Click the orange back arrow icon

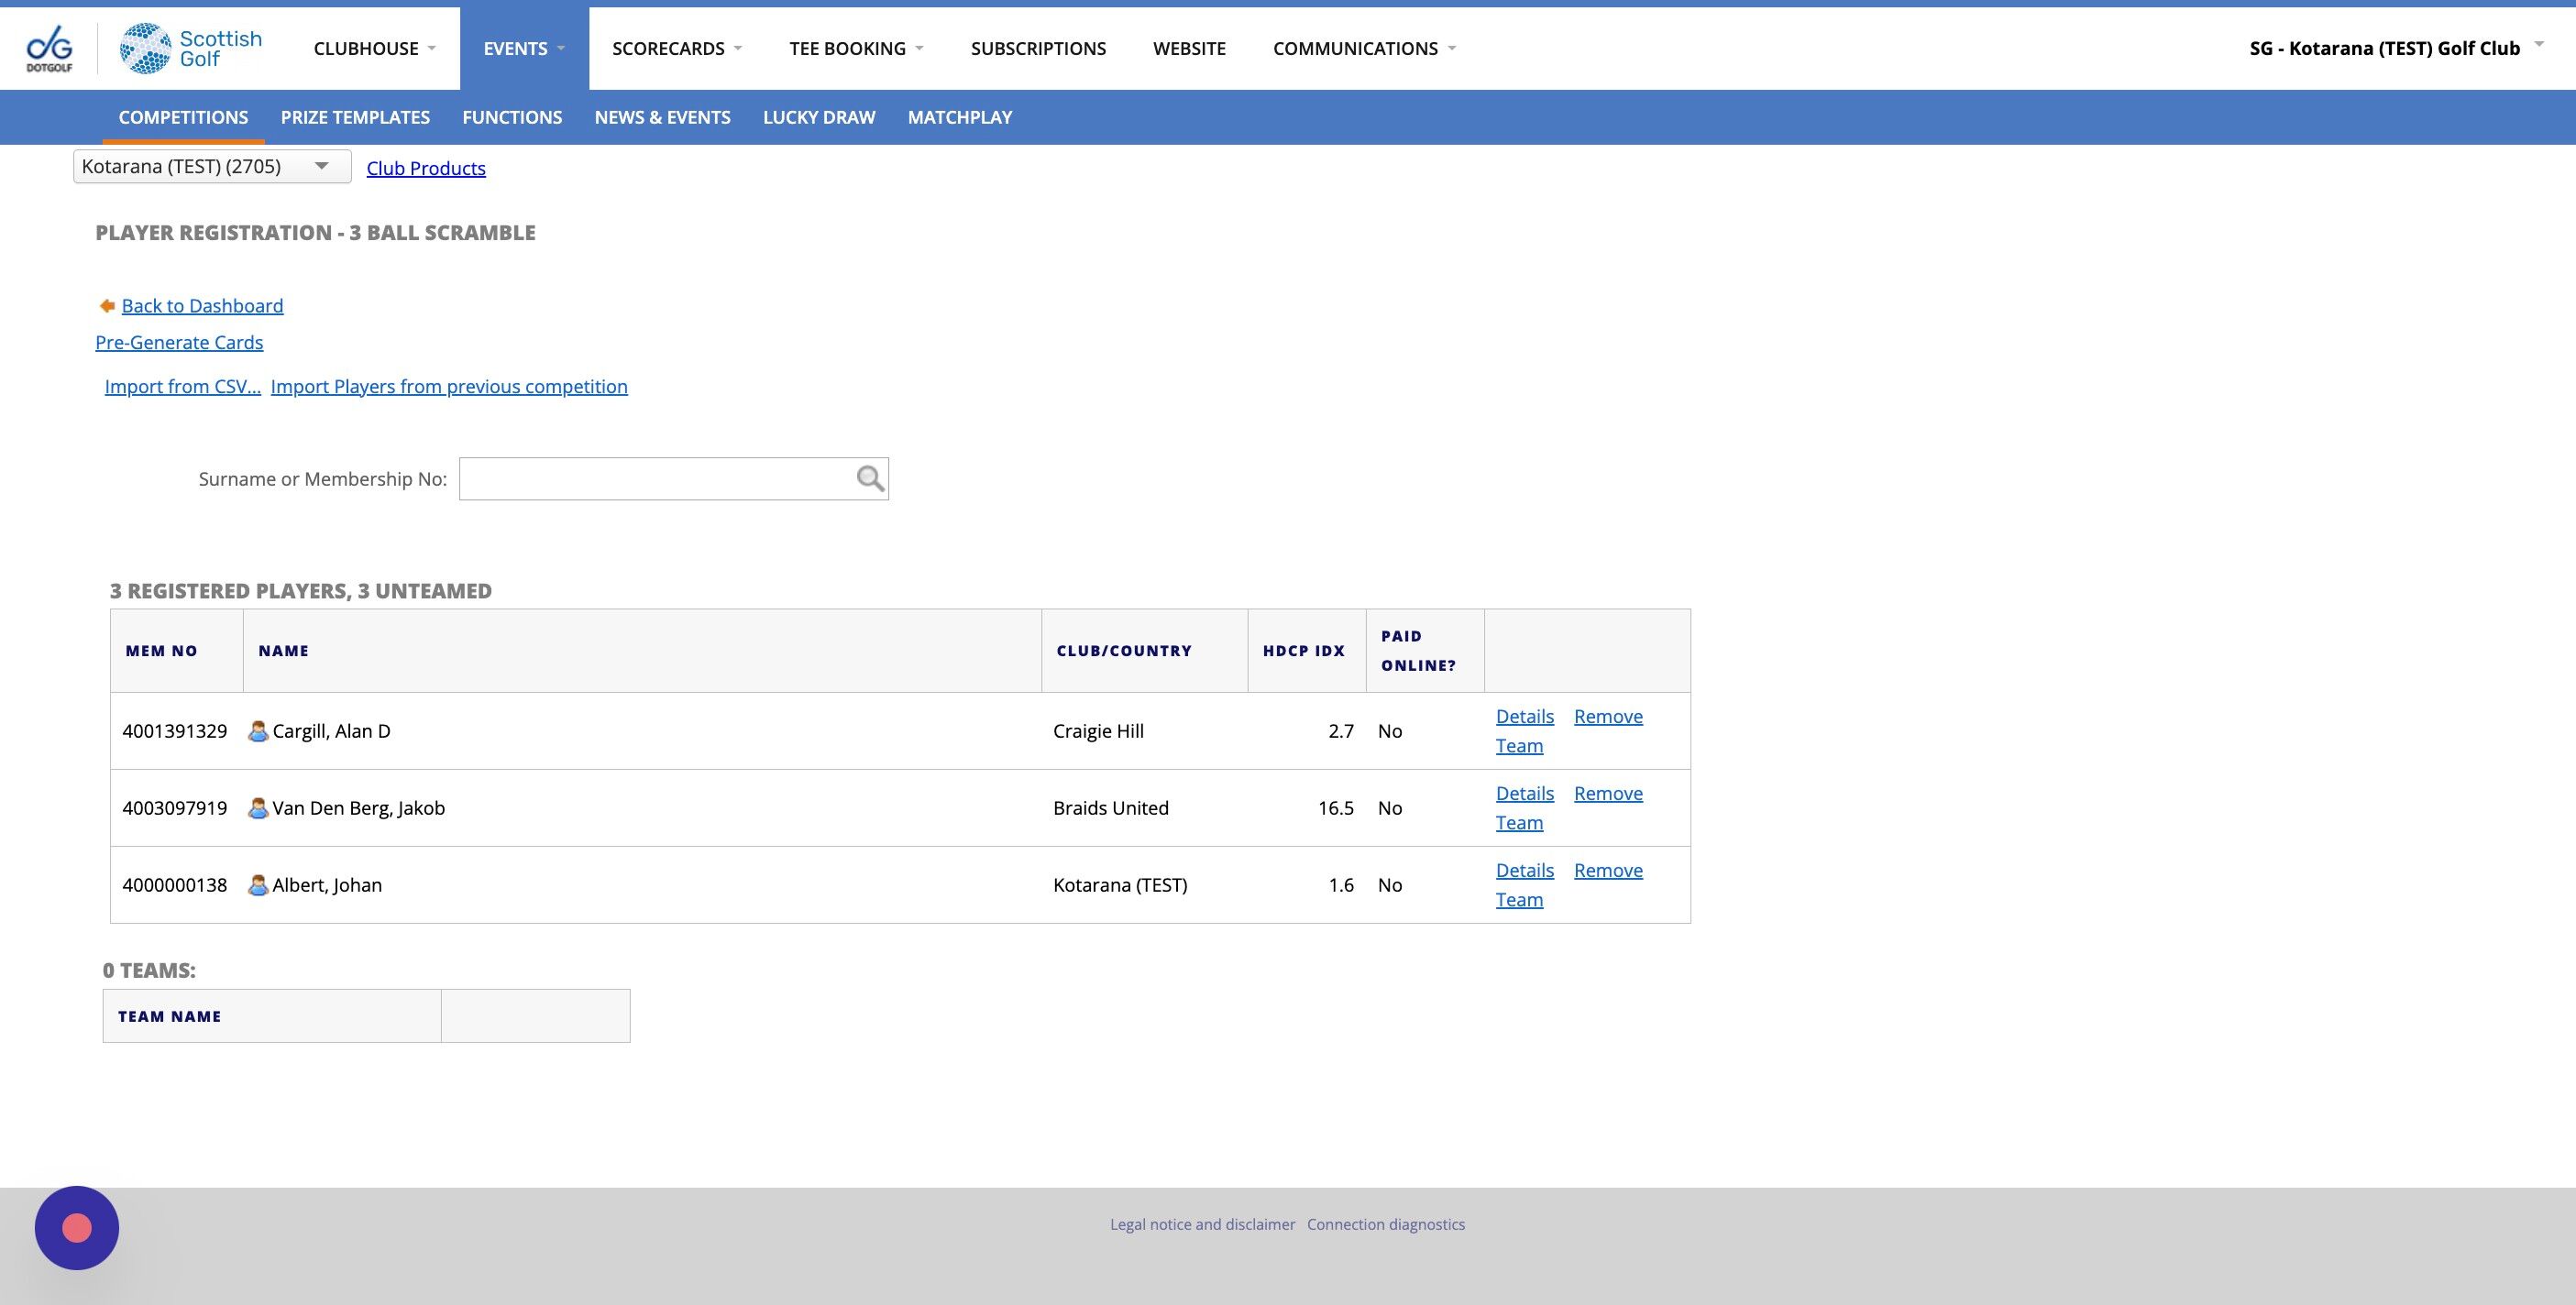[x=107, y=306]
